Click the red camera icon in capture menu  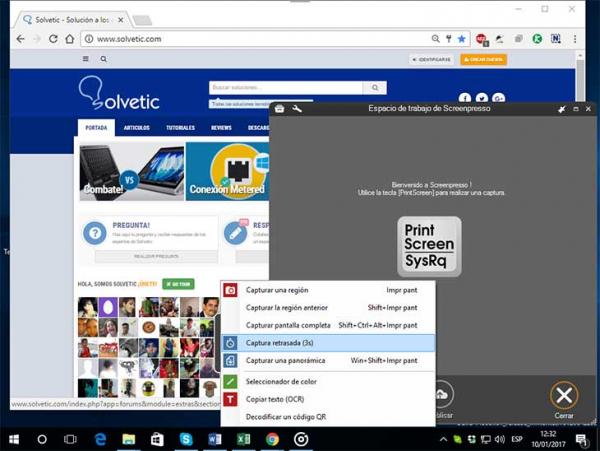[230, 290]
